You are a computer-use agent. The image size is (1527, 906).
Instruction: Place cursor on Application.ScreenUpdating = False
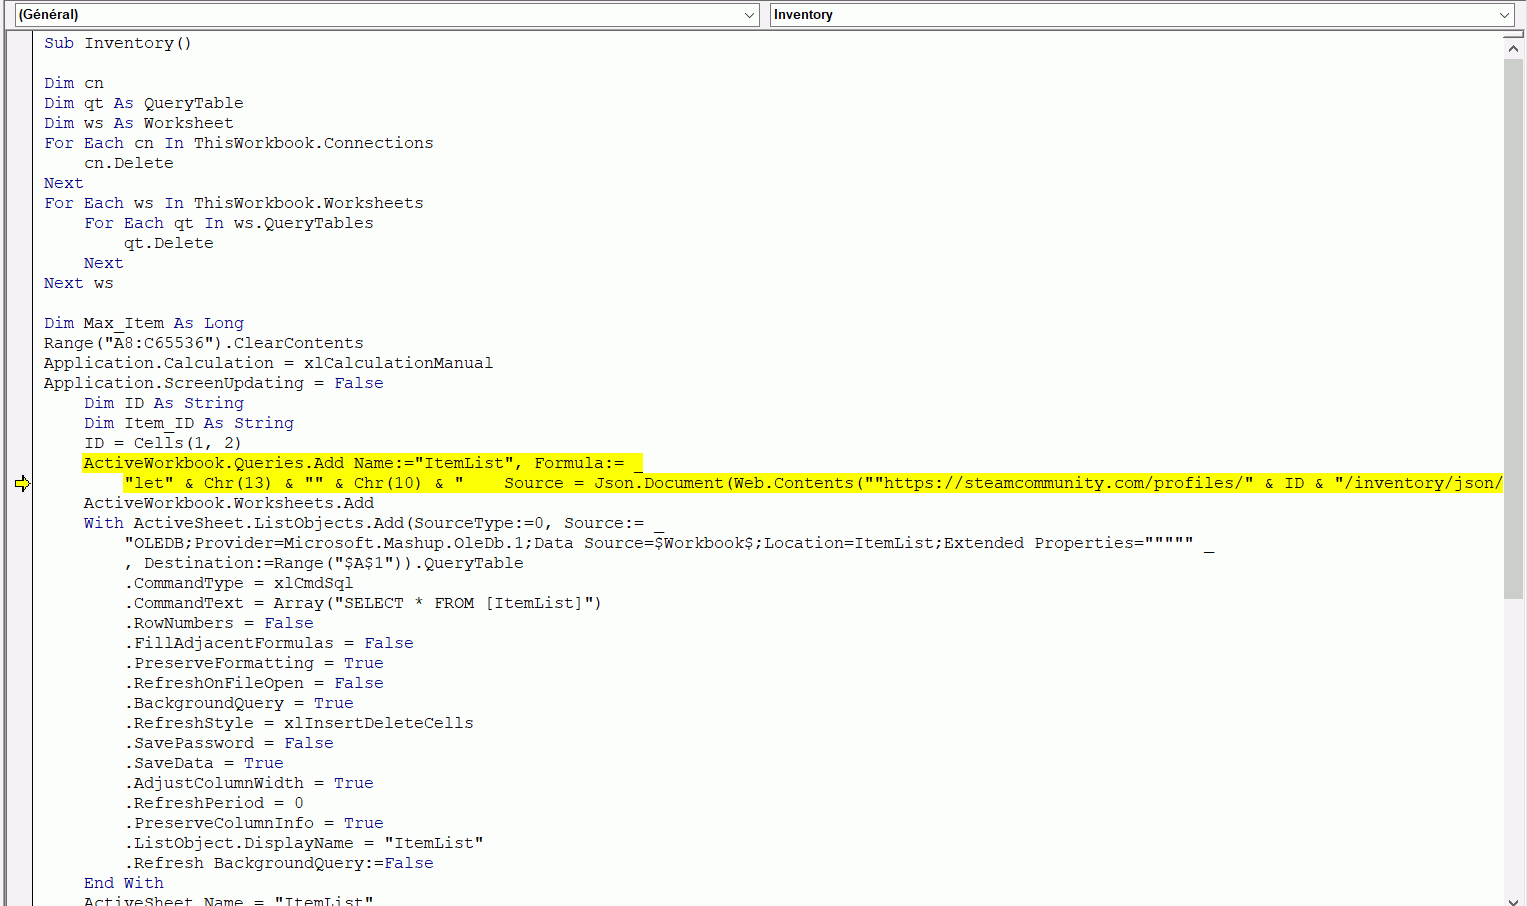tap(213, 384)
